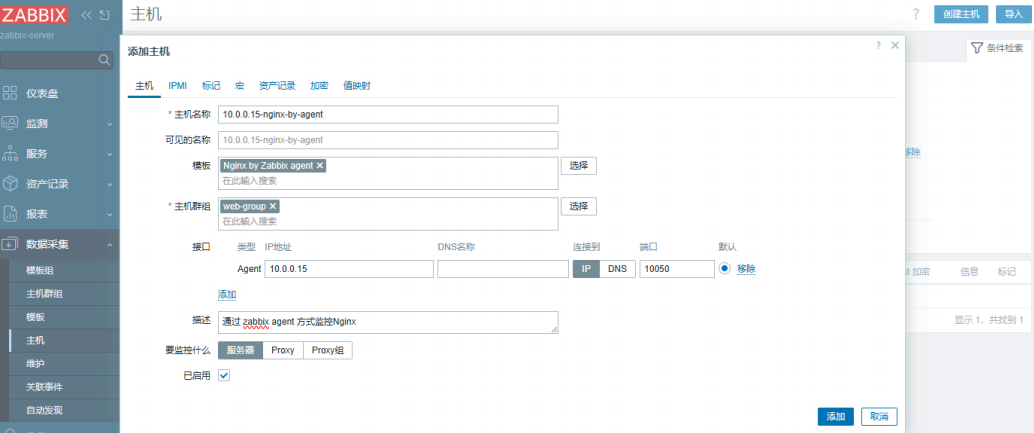The image size is (1034, 433).
Task: Click the 取消 button
Action: pos(879,417)
